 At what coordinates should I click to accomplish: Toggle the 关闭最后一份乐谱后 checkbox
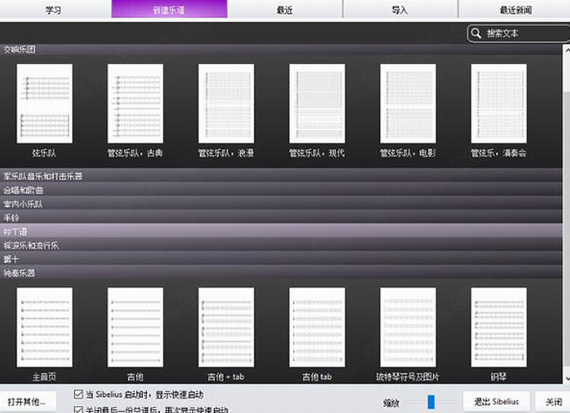tap(78, 410)
